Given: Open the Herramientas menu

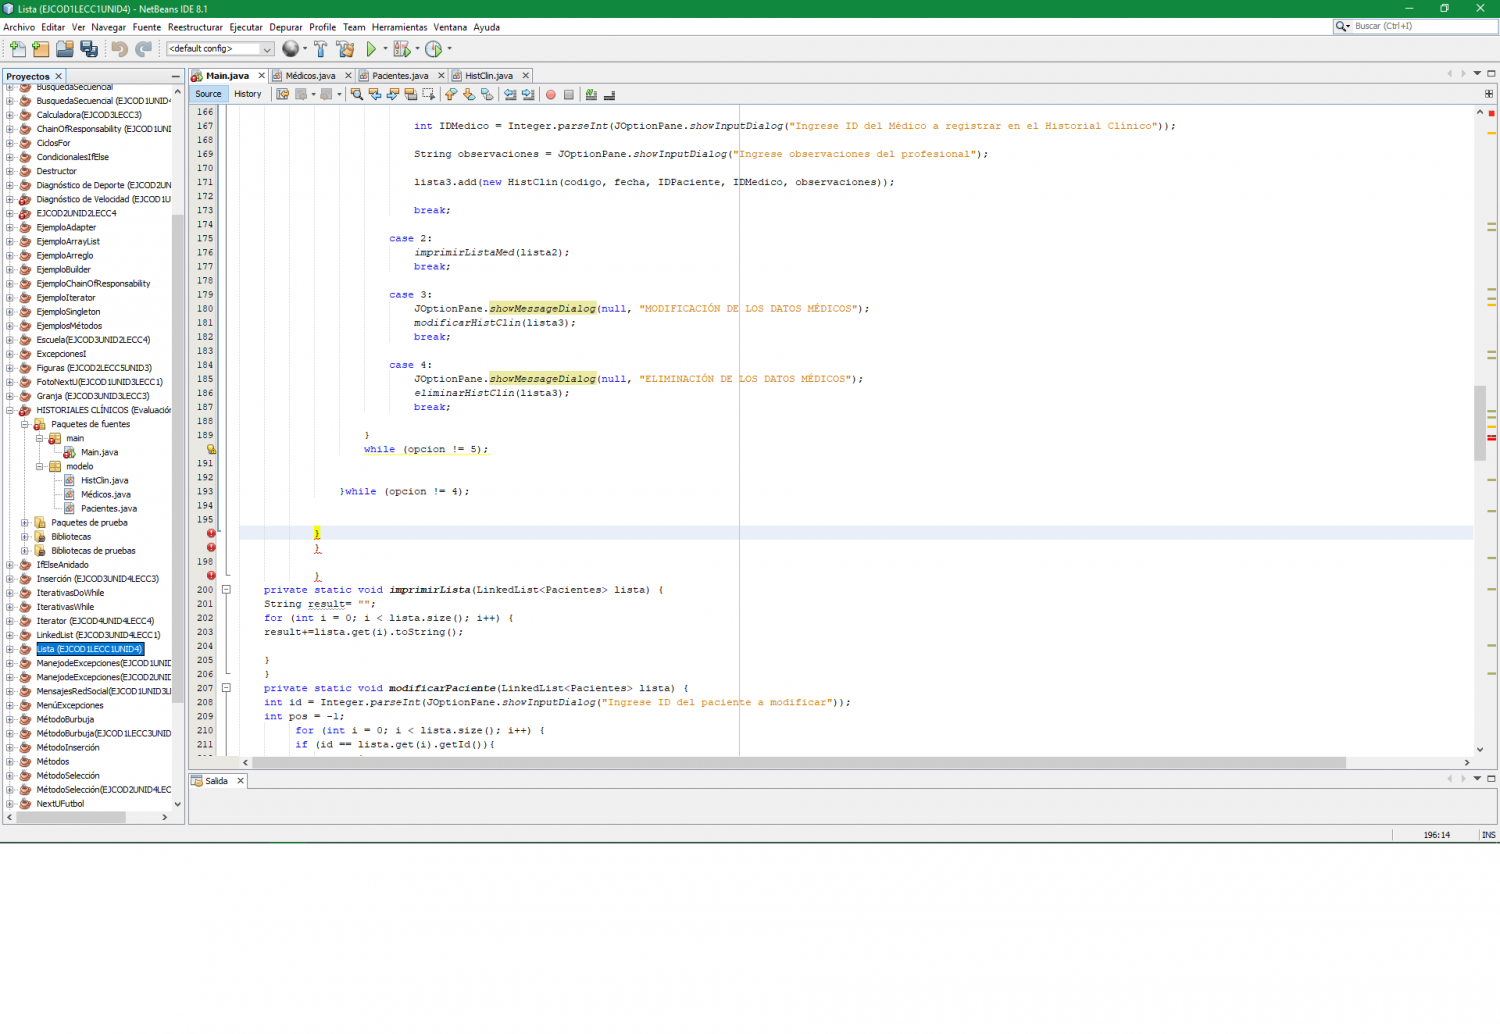Looking at the screenshot, I should (399, 27).
